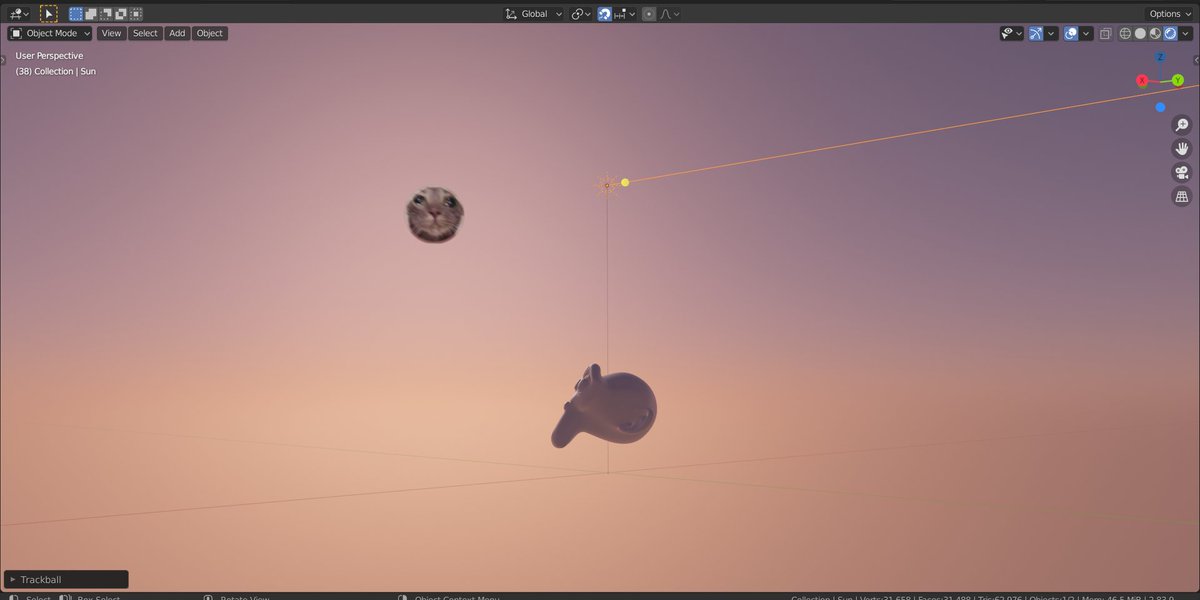
Task: Expand the Trackball operator panel
Action: coord(66,579)
